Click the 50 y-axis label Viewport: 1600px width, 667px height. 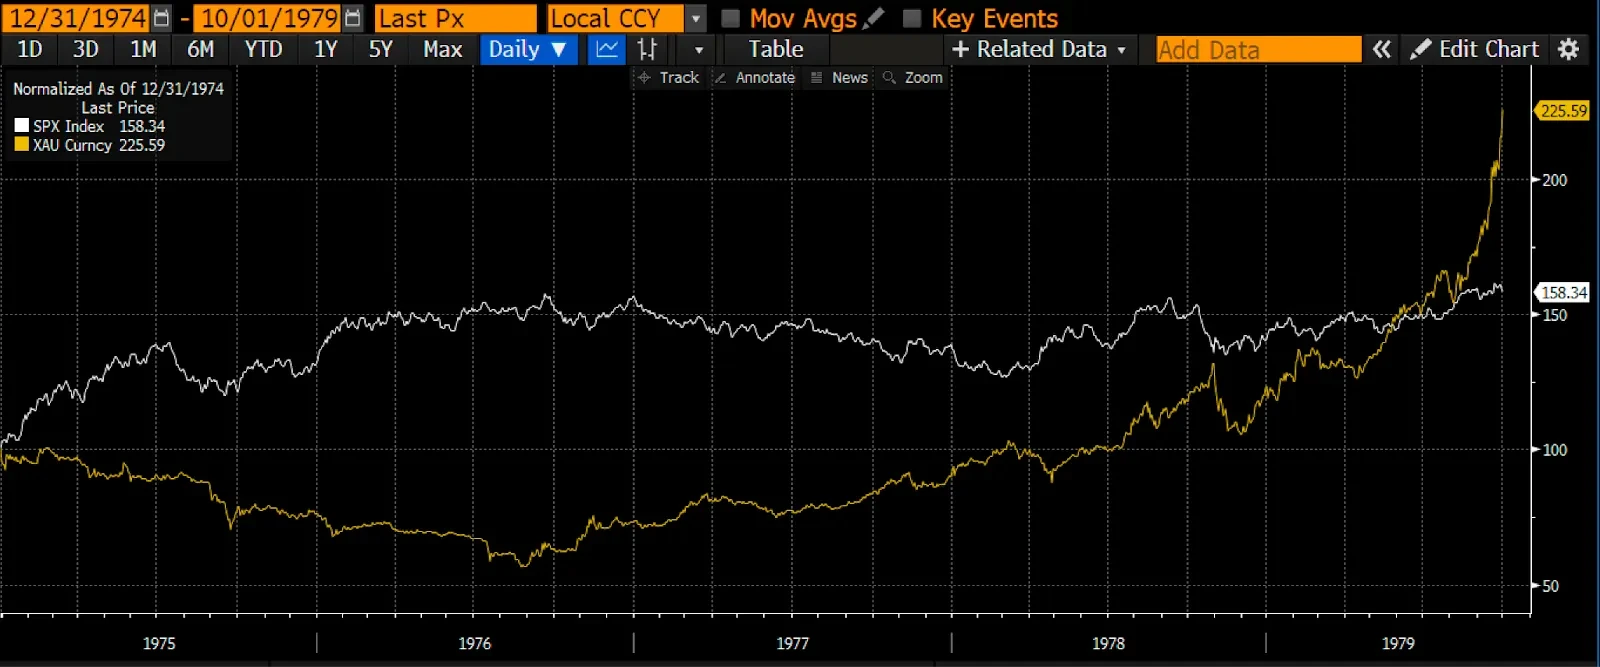[1551, 586]
